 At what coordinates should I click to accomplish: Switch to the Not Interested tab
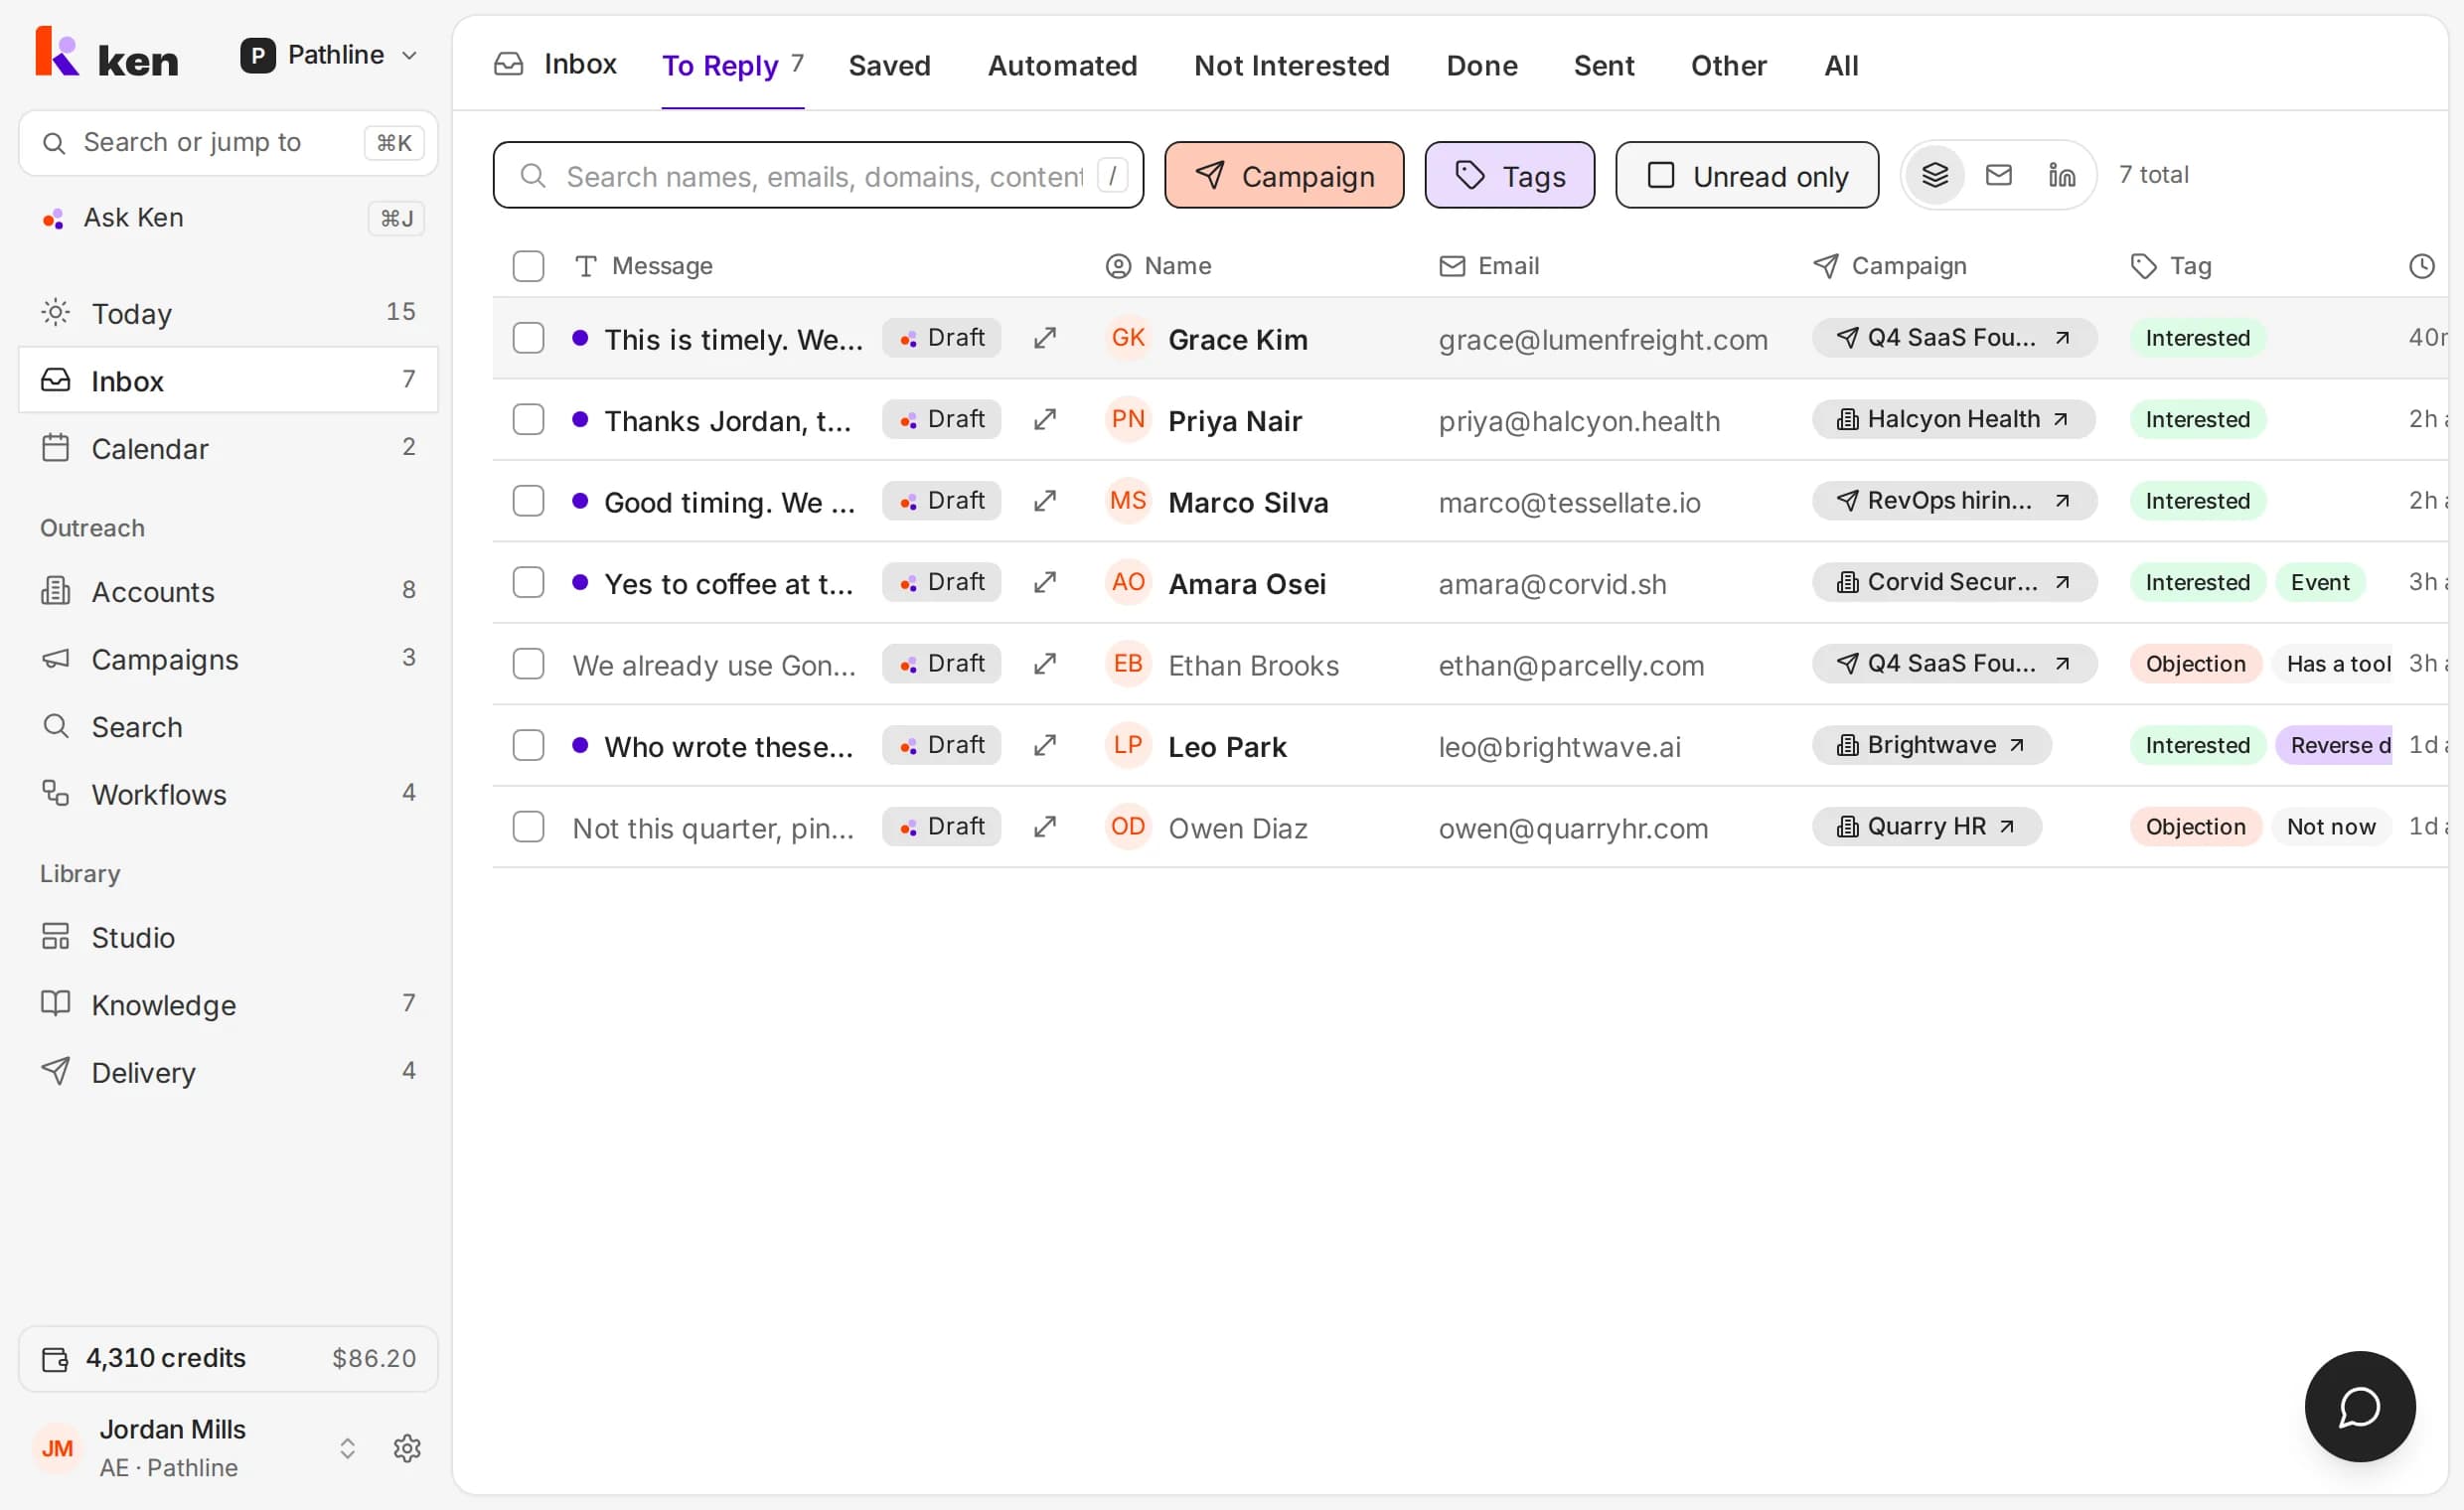[x=1291, y=65]
